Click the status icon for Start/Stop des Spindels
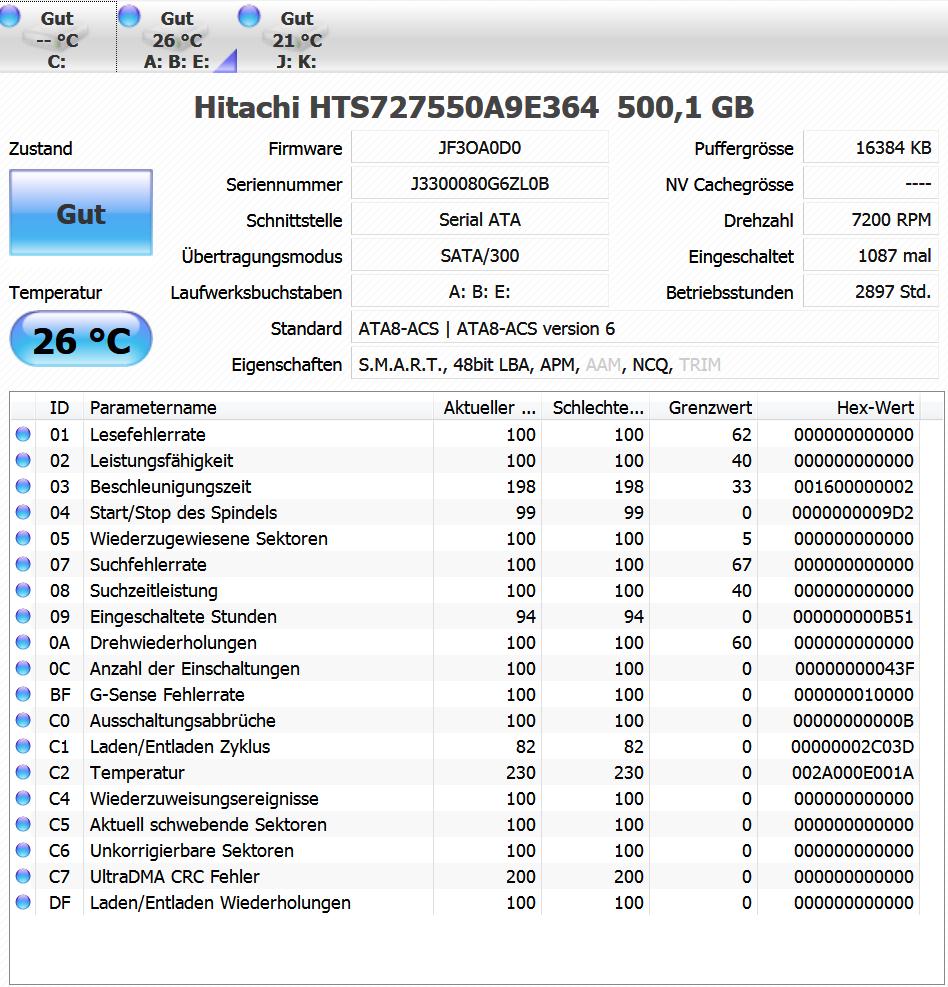 point(23,512)
